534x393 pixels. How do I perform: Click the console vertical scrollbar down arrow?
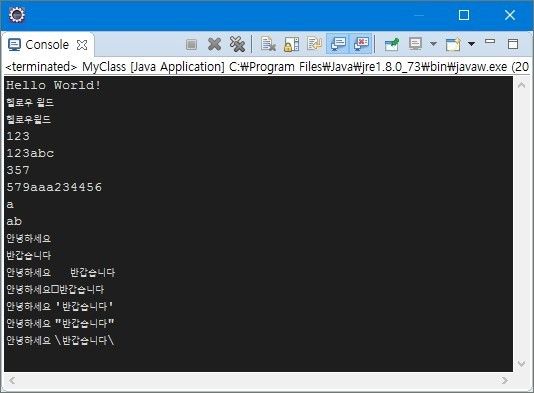(x=521, y=364)
